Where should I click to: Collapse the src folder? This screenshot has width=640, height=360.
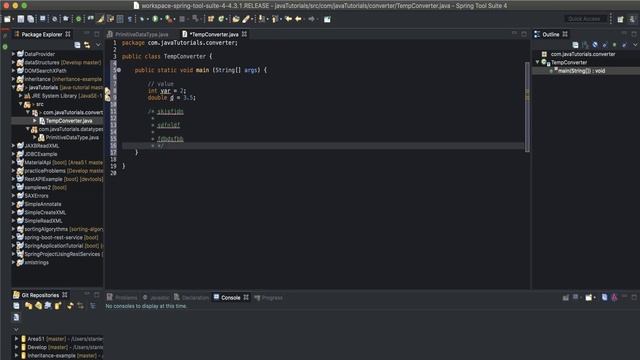click(x=20, y=104)
